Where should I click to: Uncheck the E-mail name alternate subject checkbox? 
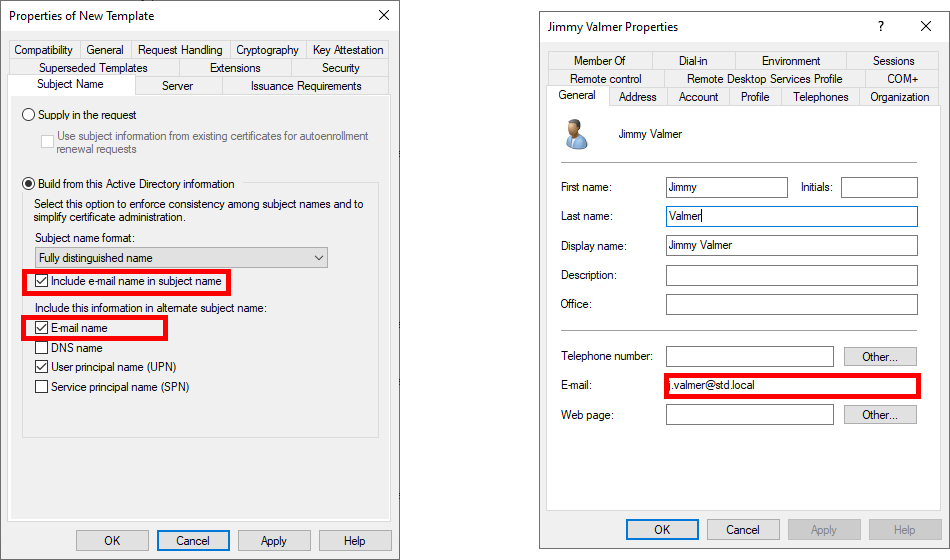pos(41,328)
